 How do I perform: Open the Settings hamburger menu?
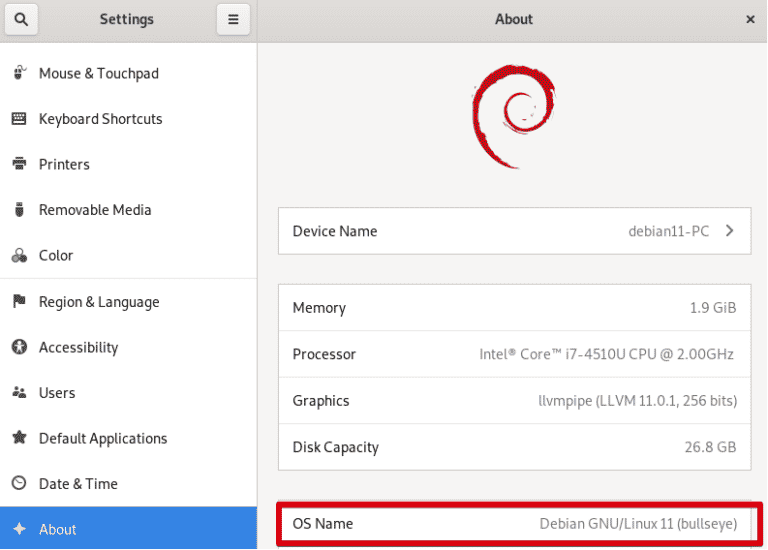pyautogui.click(x=233, y=20)
